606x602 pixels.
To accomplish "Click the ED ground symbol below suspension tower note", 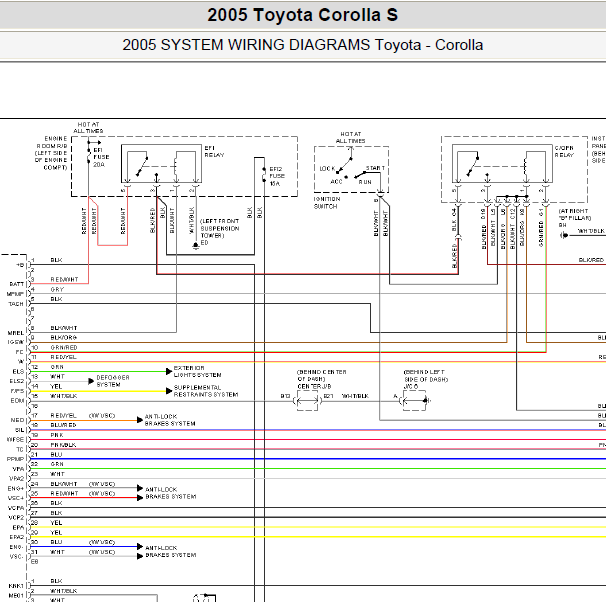I will [x=196, y=245].
